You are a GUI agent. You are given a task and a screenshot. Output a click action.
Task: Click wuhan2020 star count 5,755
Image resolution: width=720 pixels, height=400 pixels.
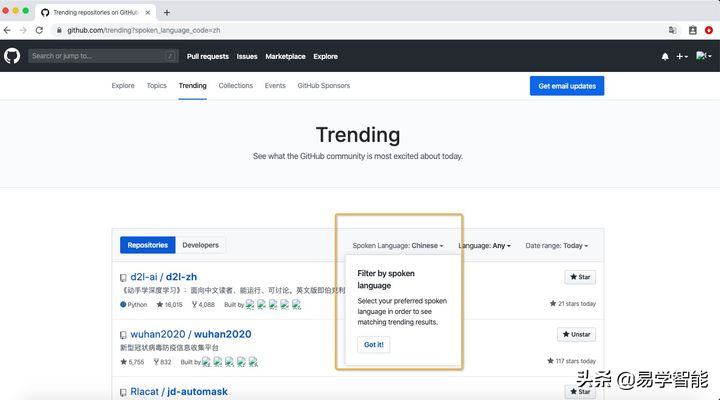[x=132, y=362]
